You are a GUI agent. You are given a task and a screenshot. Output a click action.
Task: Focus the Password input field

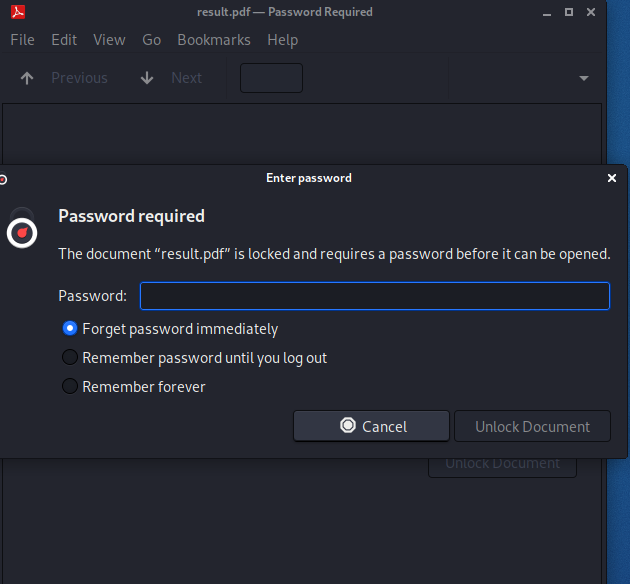click(374, 296)
